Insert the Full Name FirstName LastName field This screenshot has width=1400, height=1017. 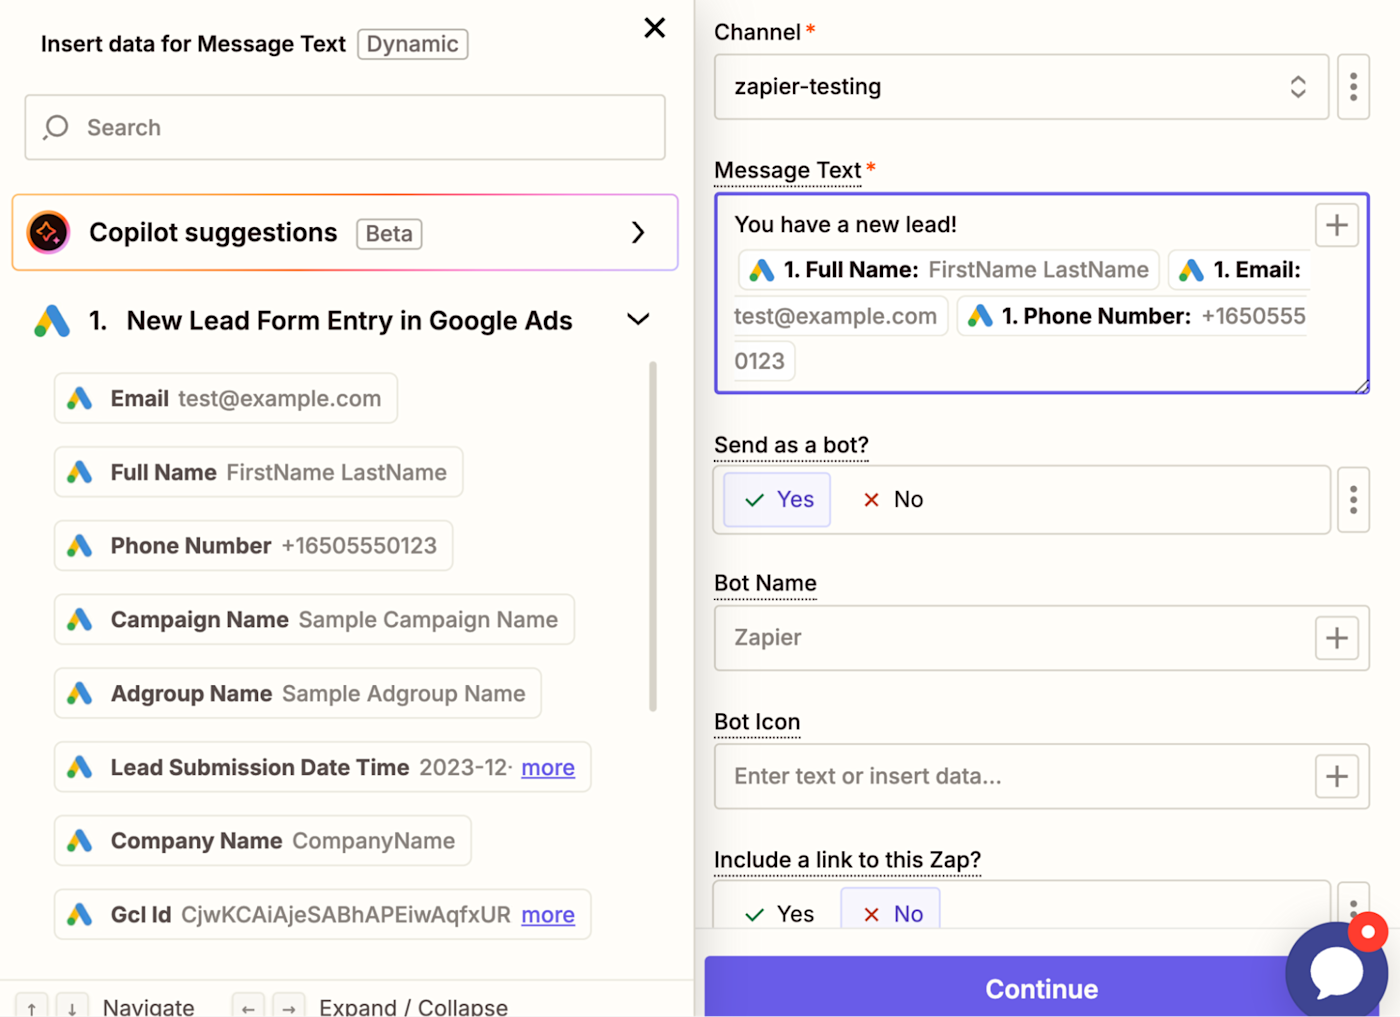(x=259, y=472)
